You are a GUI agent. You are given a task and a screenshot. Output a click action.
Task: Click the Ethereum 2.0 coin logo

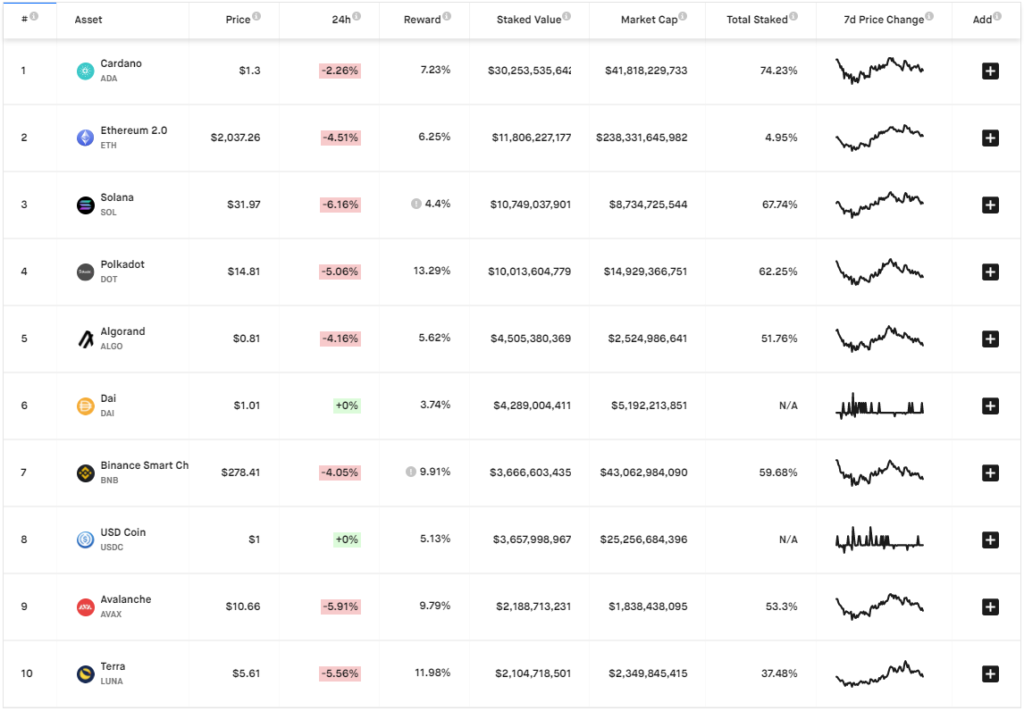85,138
